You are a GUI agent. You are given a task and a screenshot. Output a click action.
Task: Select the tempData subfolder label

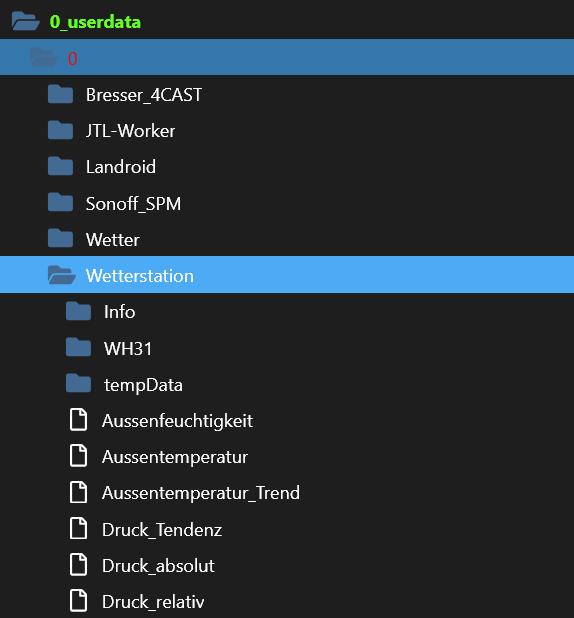tap(143, 385)
